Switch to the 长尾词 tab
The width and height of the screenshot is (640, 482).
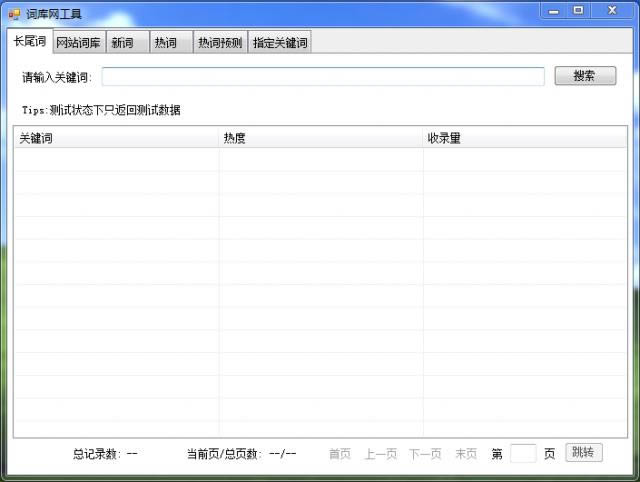point(29,41)
